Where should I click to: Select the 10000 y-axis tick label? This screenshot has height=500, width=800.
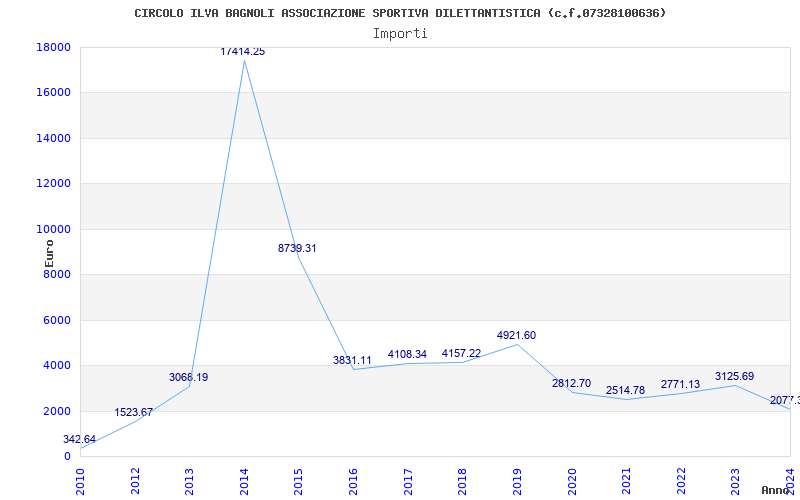(53, 229)
